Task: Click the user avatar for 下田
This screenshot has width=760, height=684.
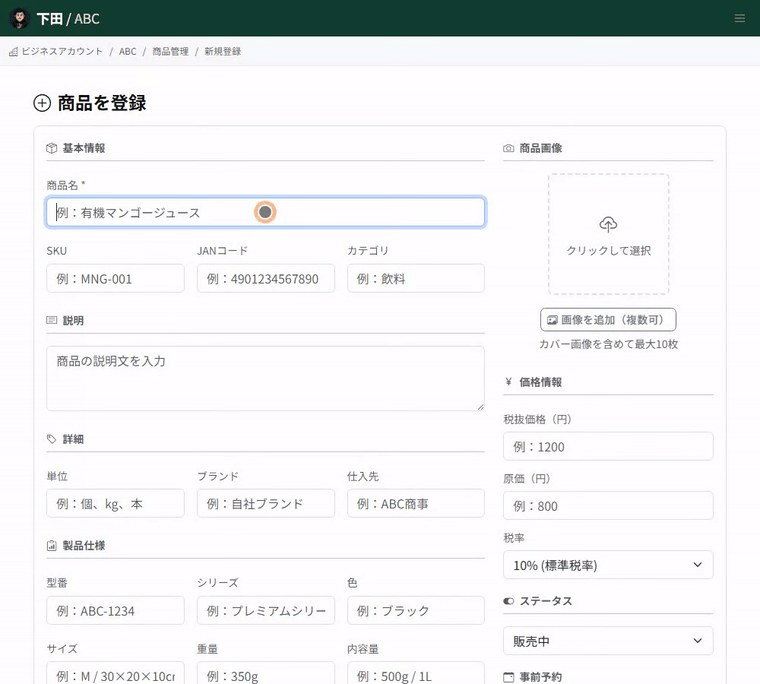Action: tap(19, 18)
